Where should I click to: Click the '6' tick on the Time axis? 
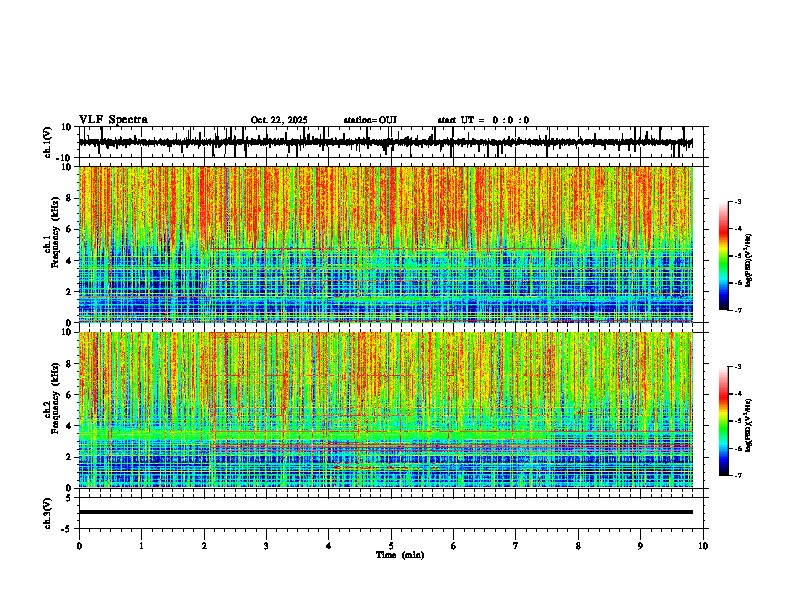(x=454, y=546)
